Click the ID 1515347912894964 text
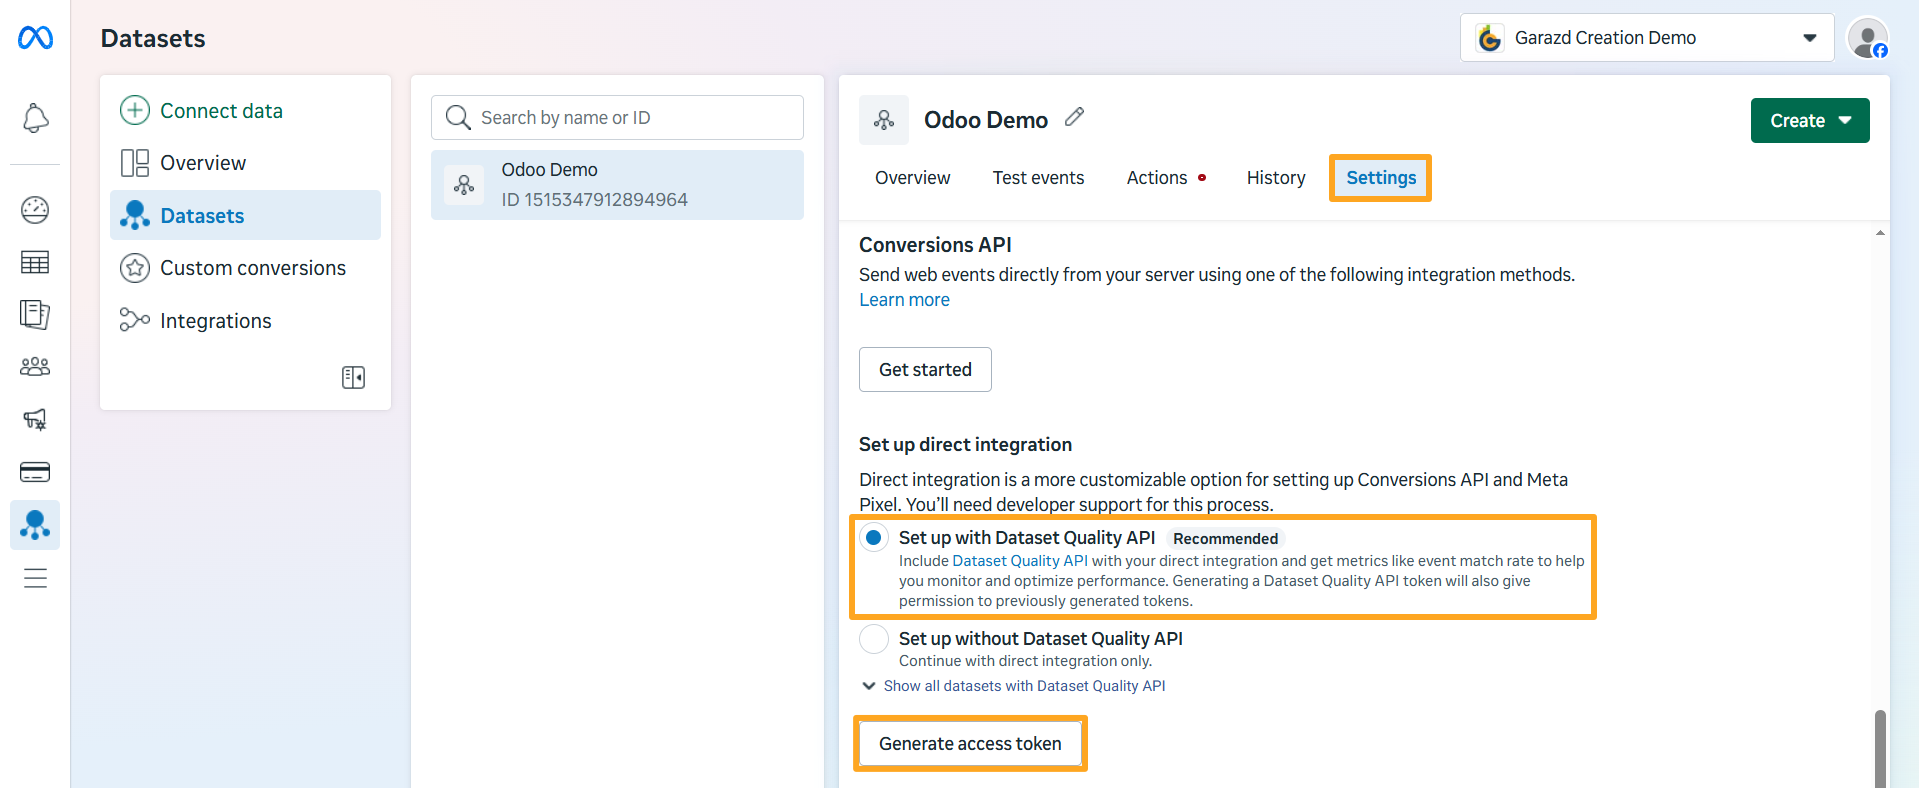Image resolution: width=1919 pixels, height=788 pixels. pos(594,200)
